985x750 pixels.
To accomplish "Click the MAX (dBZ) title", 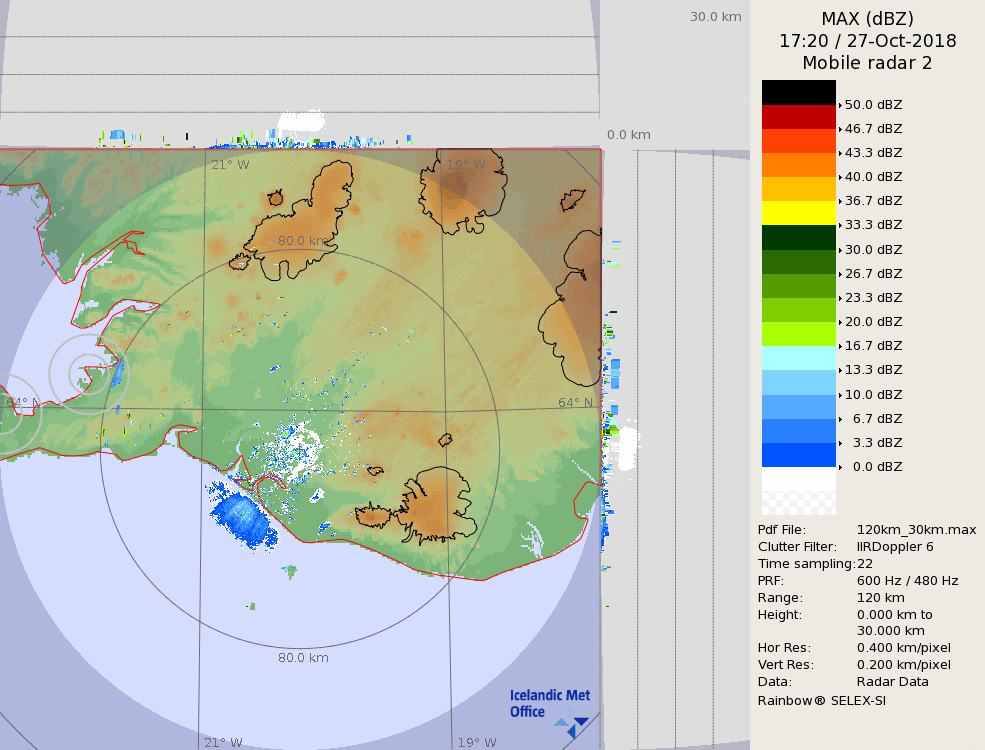I will coord(867,19).
